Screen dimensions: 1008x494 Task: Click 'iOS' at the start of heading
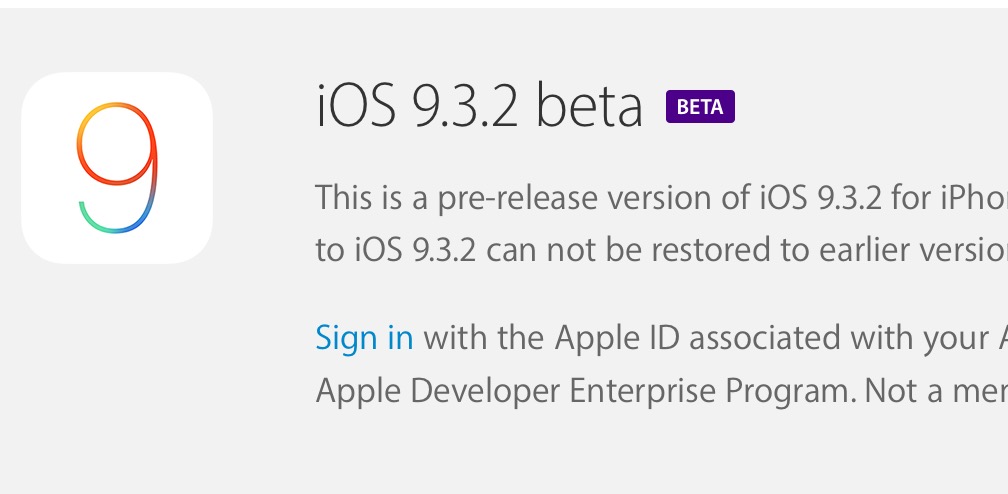tap(356, 106)
